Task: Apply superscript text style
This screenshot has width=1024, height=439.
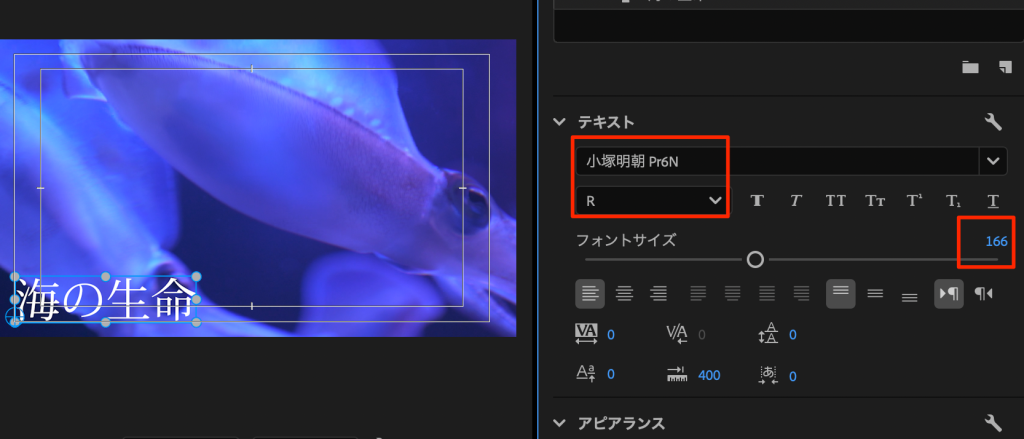Action: (913, 200)
